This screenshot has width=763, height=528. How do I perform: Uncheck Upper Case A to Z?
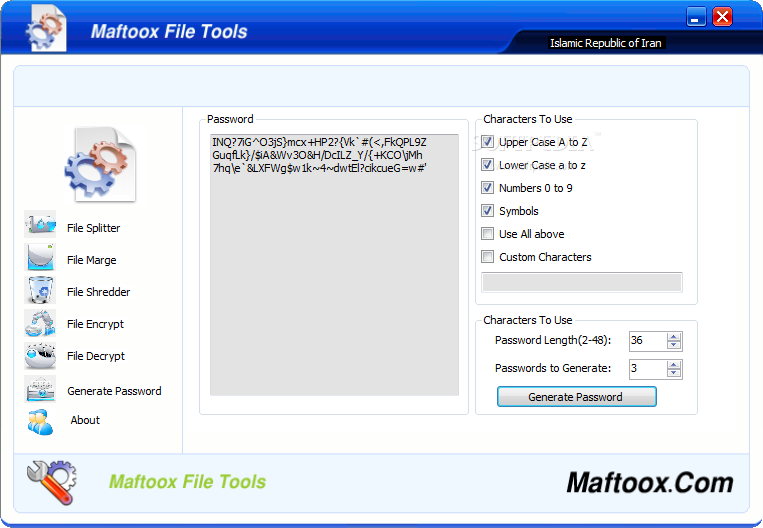(487, 142)
